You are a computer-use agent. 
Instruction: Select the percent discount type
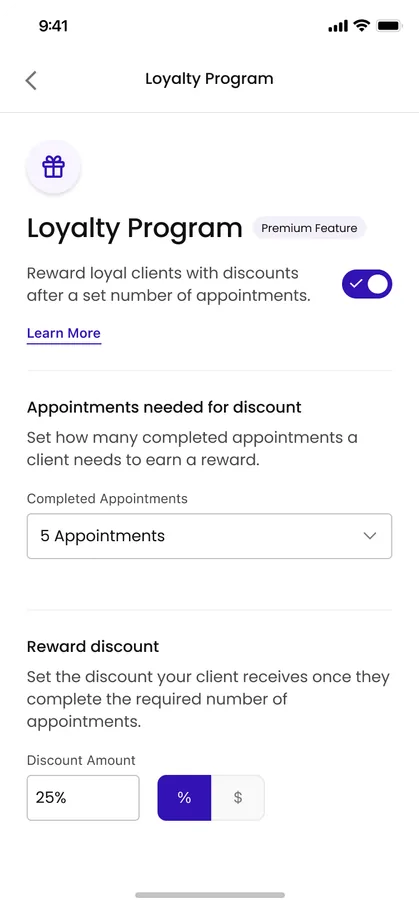pyautogui.click(x=184, y=797)
